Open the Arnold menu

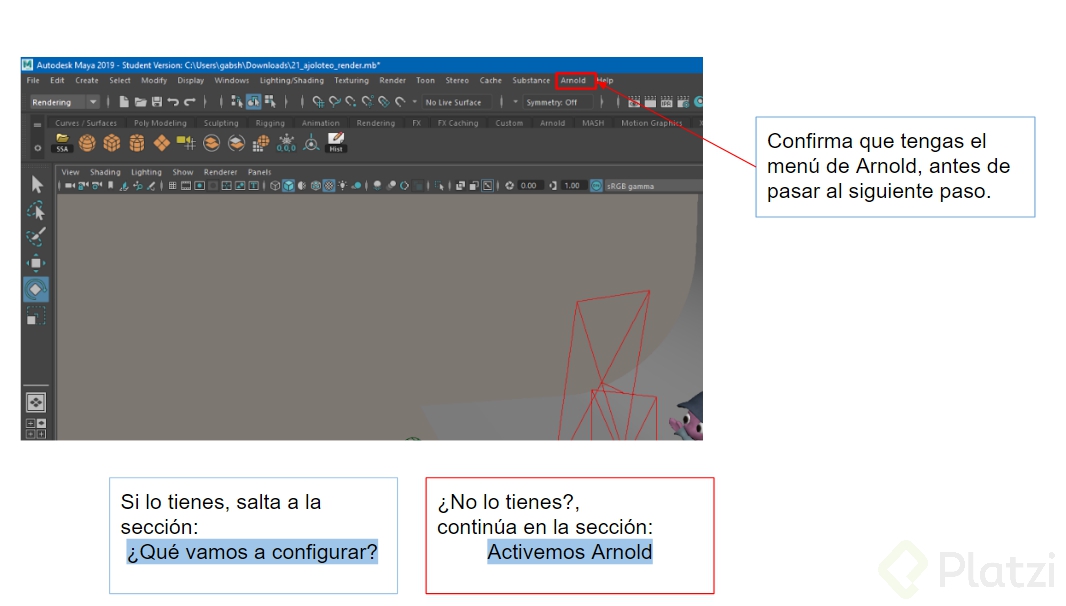click(573, 80)
